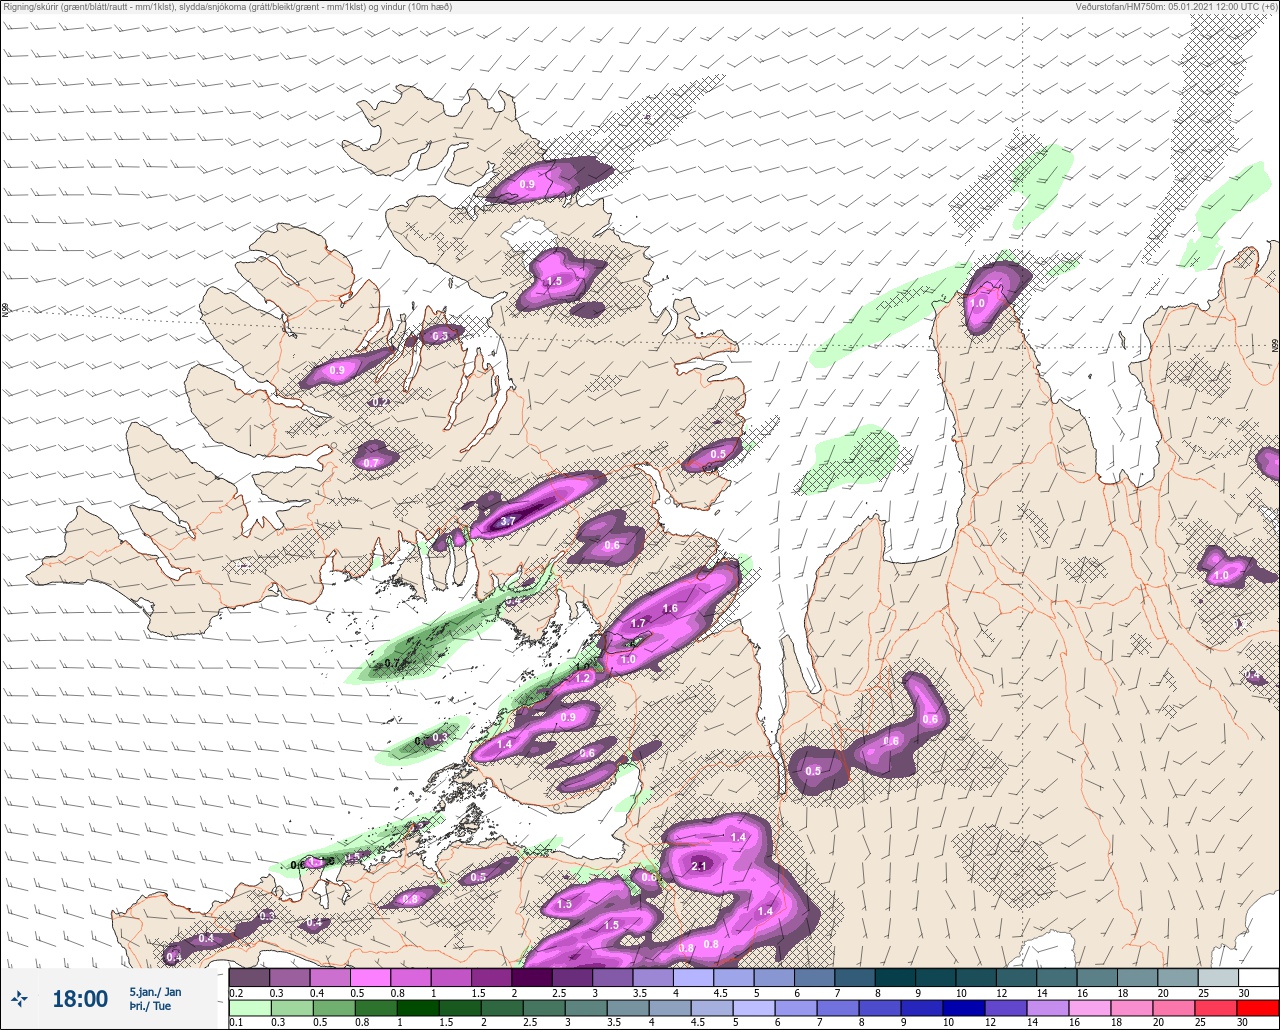This screenshot has height=1030, width=1280.
Task: Click the four-pointed star icon beside 18:00
Action: (x=19, y=998)
